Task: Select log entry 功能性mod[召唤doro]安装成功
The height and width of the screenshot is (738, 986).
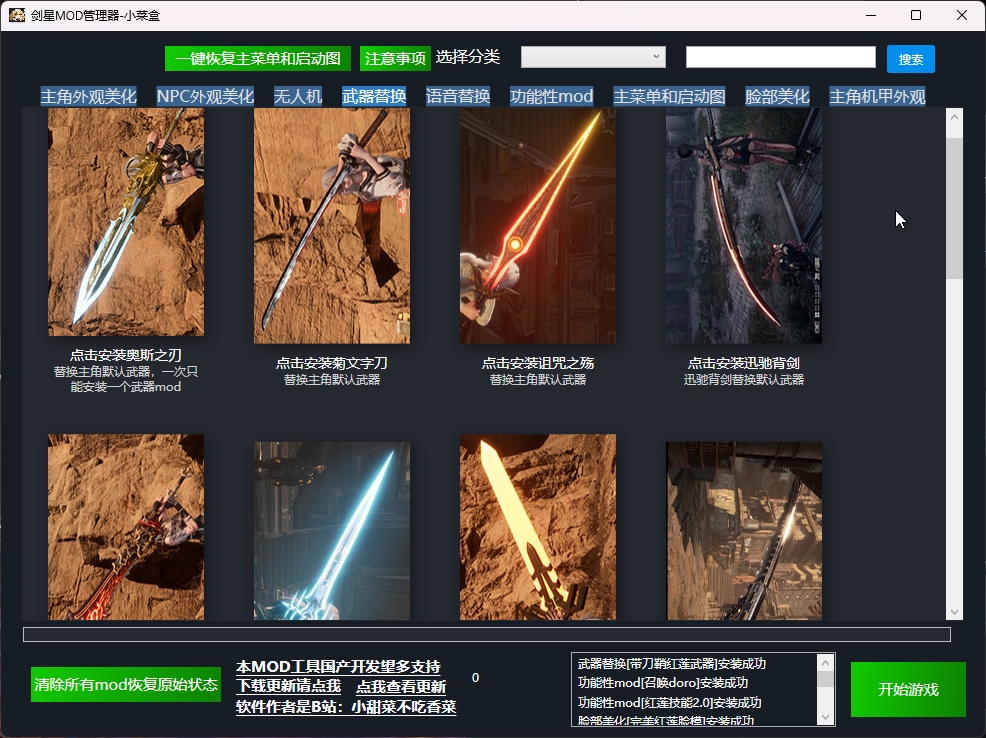Action: pyautogui.click(x=663, y=683)
